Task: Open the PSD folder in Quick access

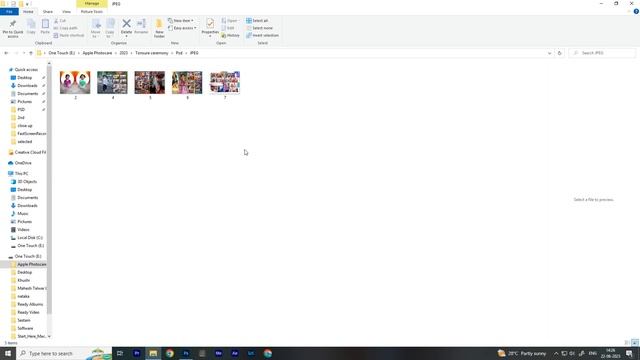Action: tap(21, 110)
